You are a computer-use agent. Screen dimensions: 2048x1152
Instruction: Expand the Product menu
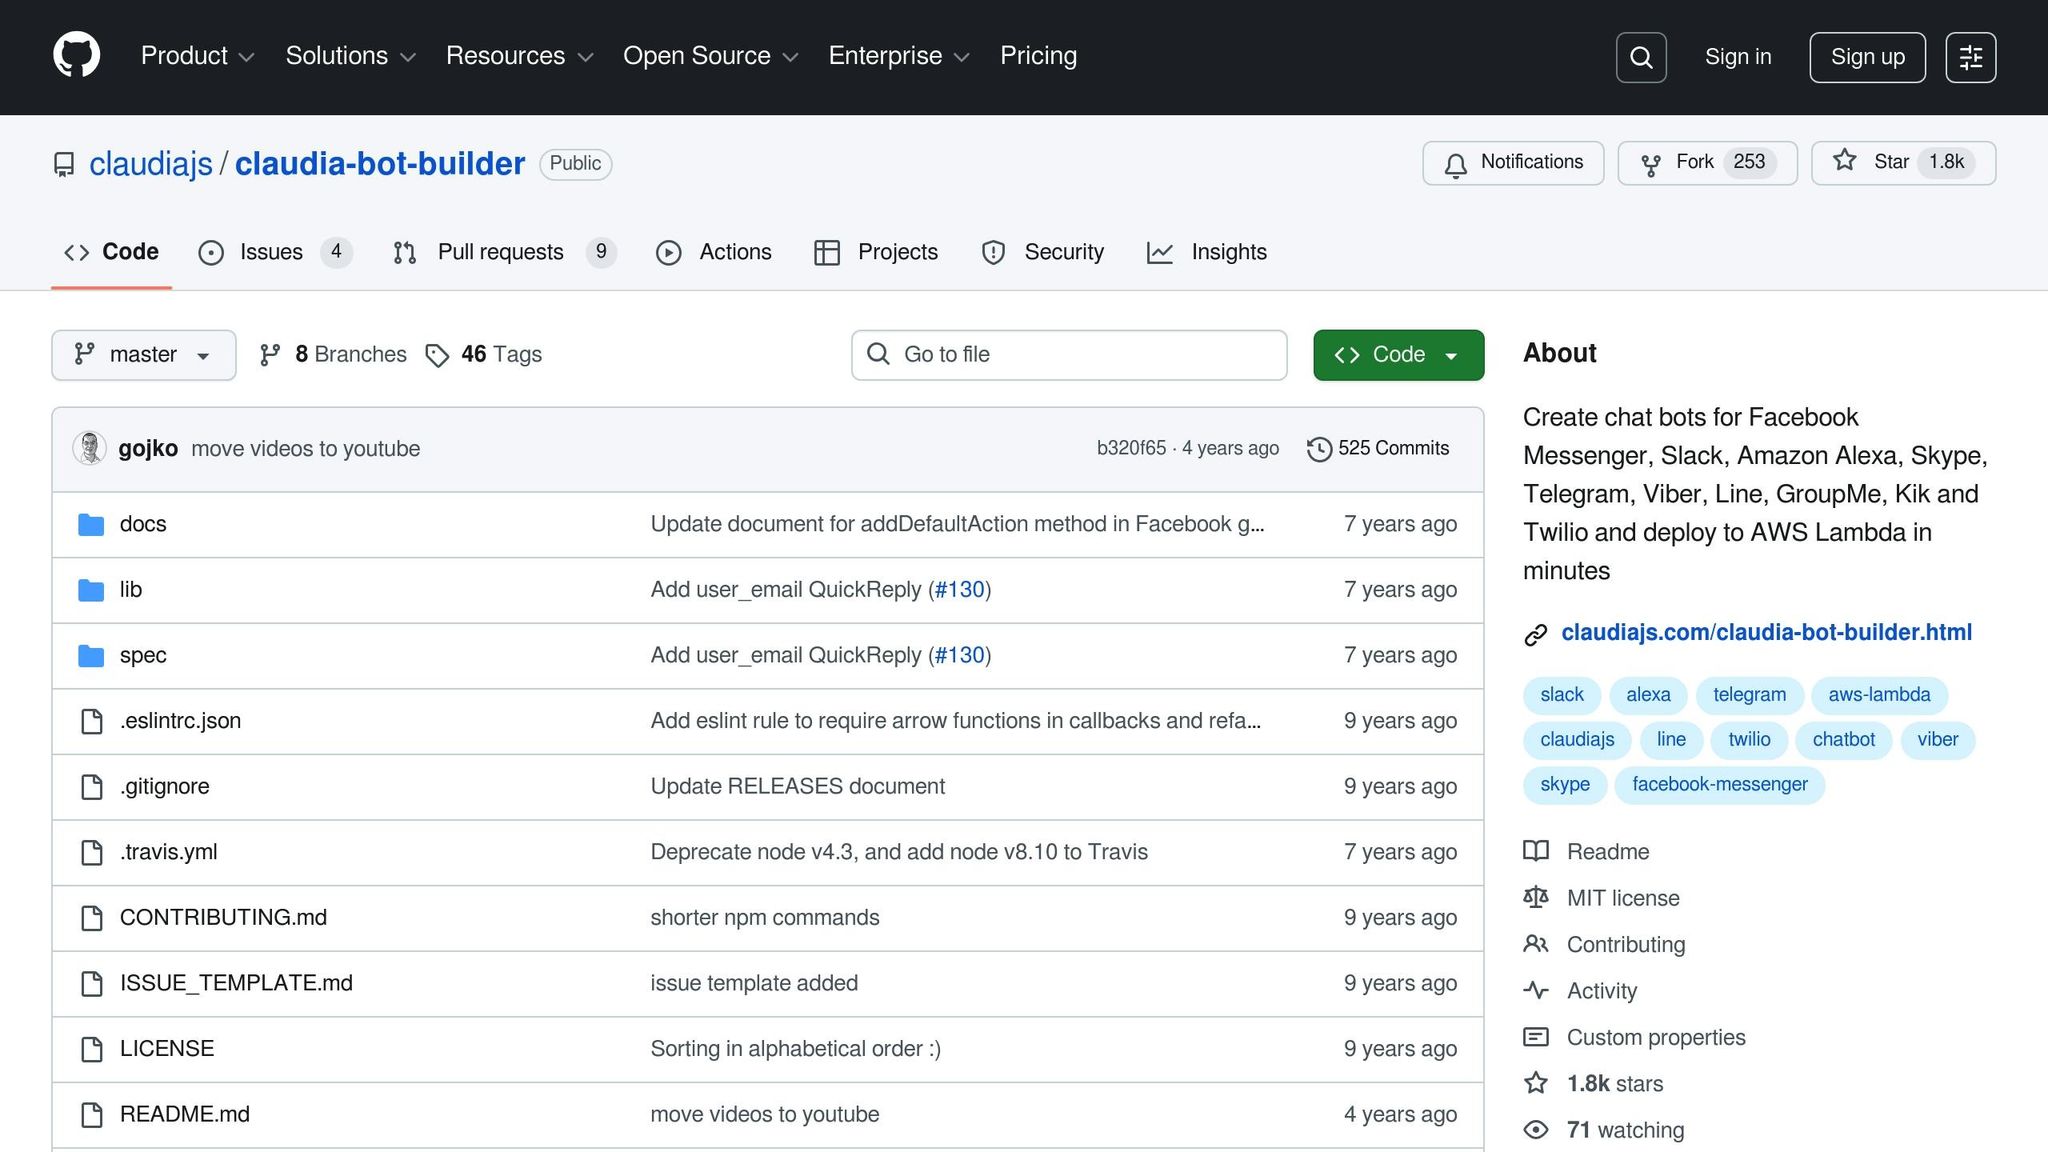197,56
